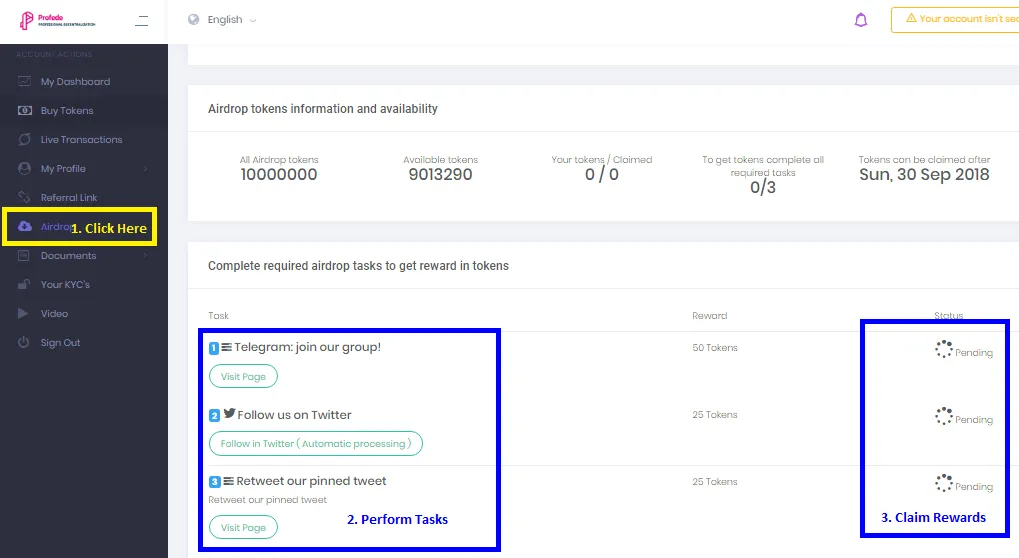This screenshot has width=1019, height=558.
Task: Click the Live Transactions refresh icon
Action: point(25,139)
